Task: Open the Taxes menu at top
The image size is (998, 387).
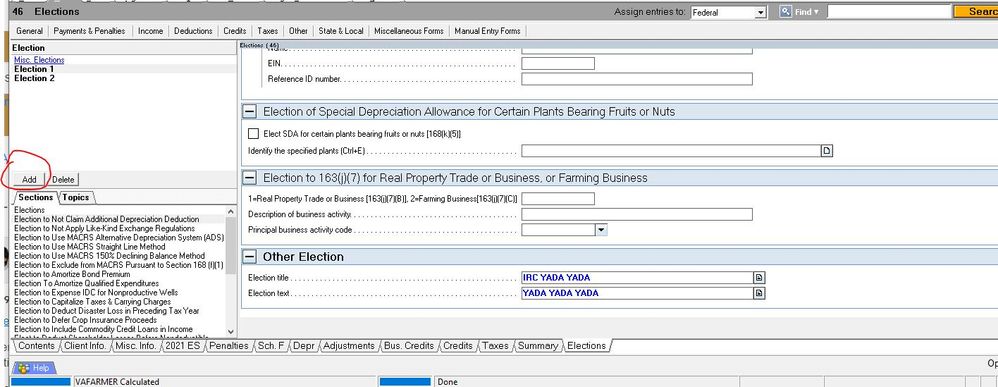Action: [267, 31]
